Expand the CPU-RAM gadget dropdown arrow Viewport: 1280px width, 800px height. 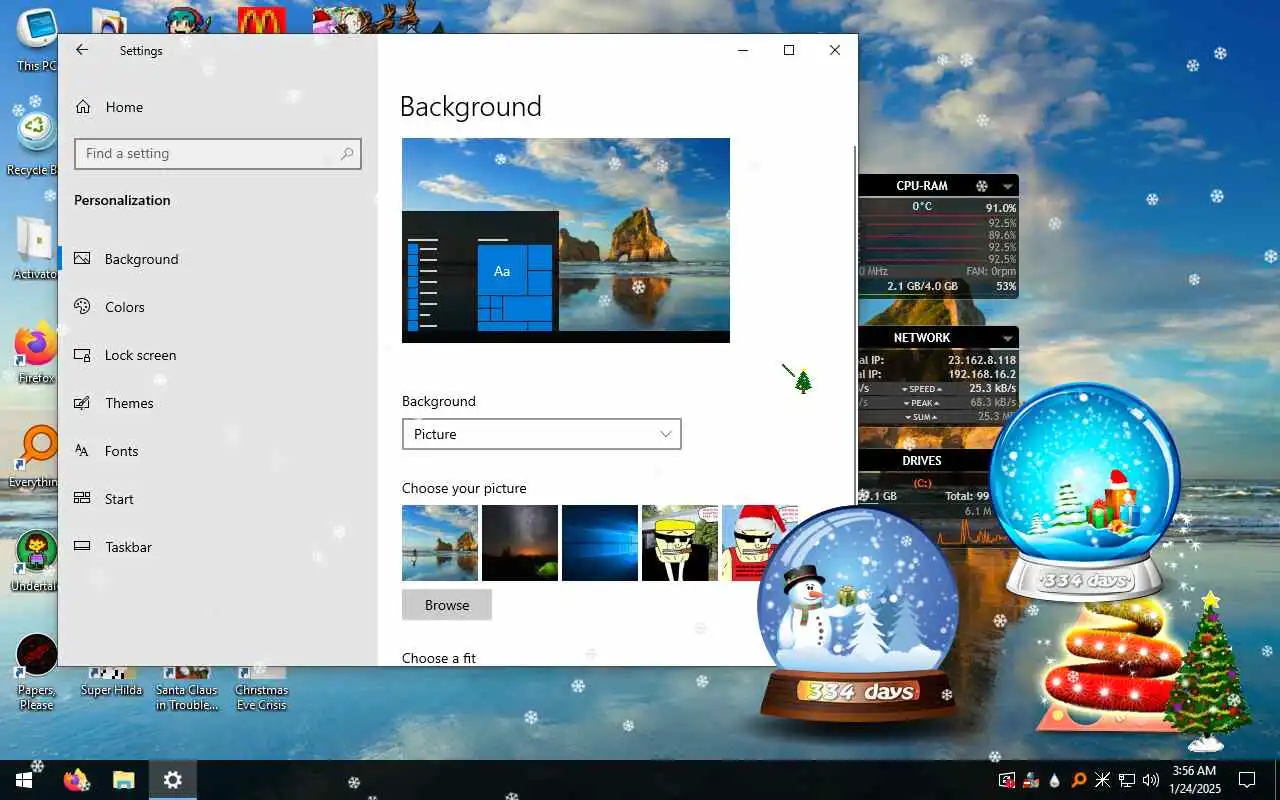[x=1008, y=186]
